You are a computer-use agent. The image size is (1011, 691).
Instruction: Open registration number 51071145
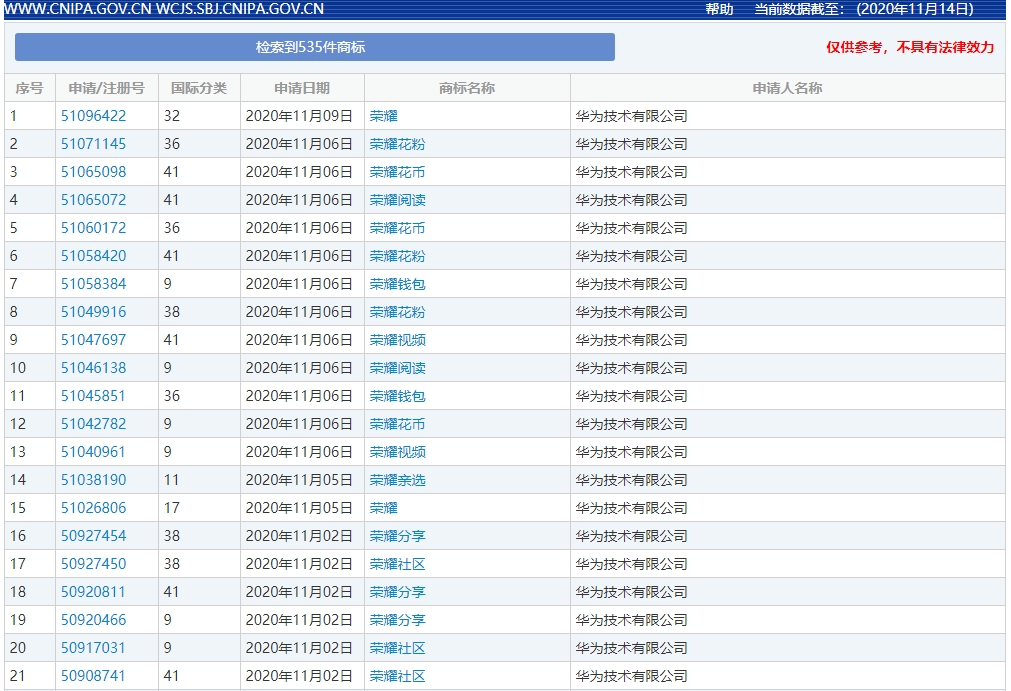(x=93, y=144)
